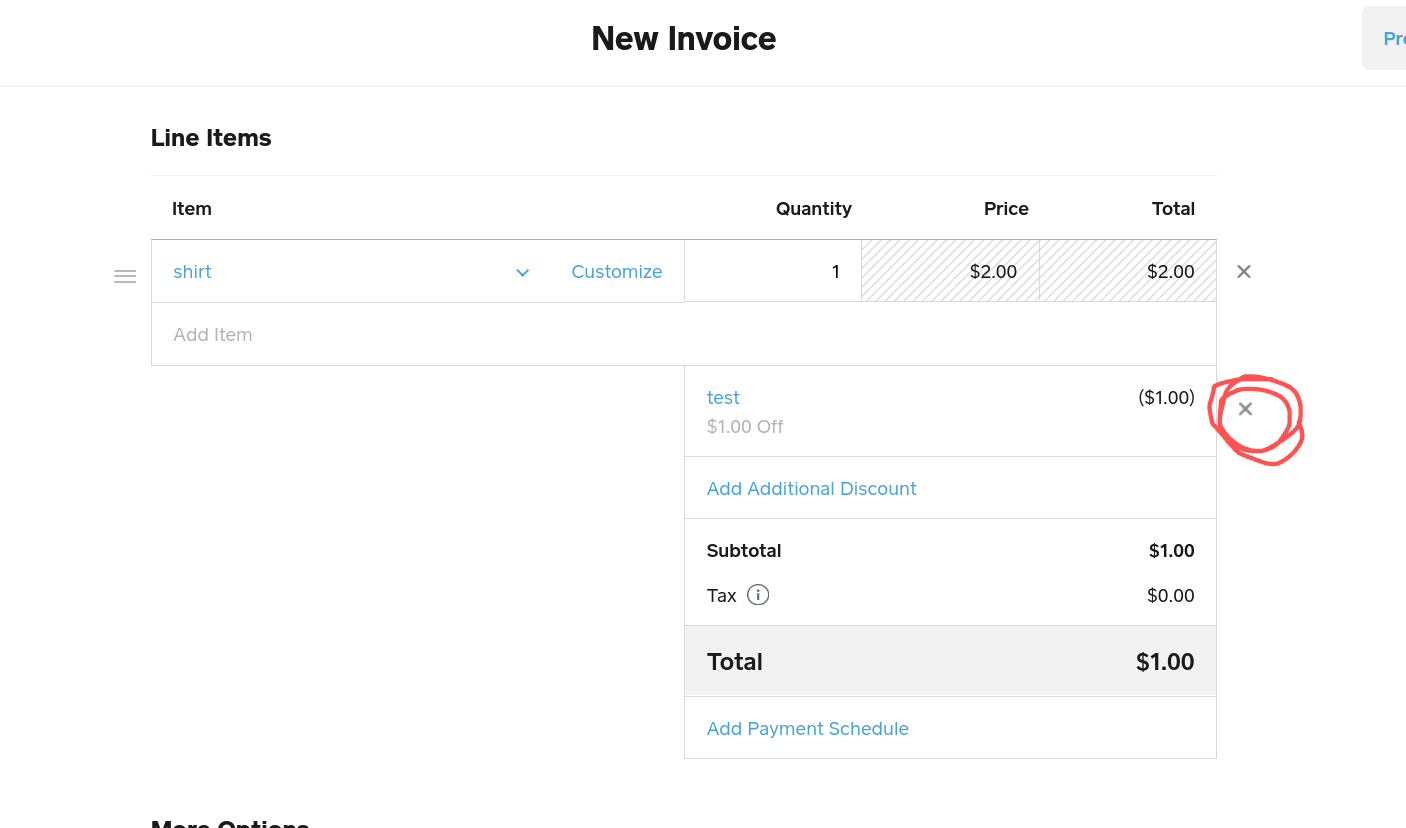1406x828 pixels.
Task: Remove the shirt line item
Action: 1243,272
